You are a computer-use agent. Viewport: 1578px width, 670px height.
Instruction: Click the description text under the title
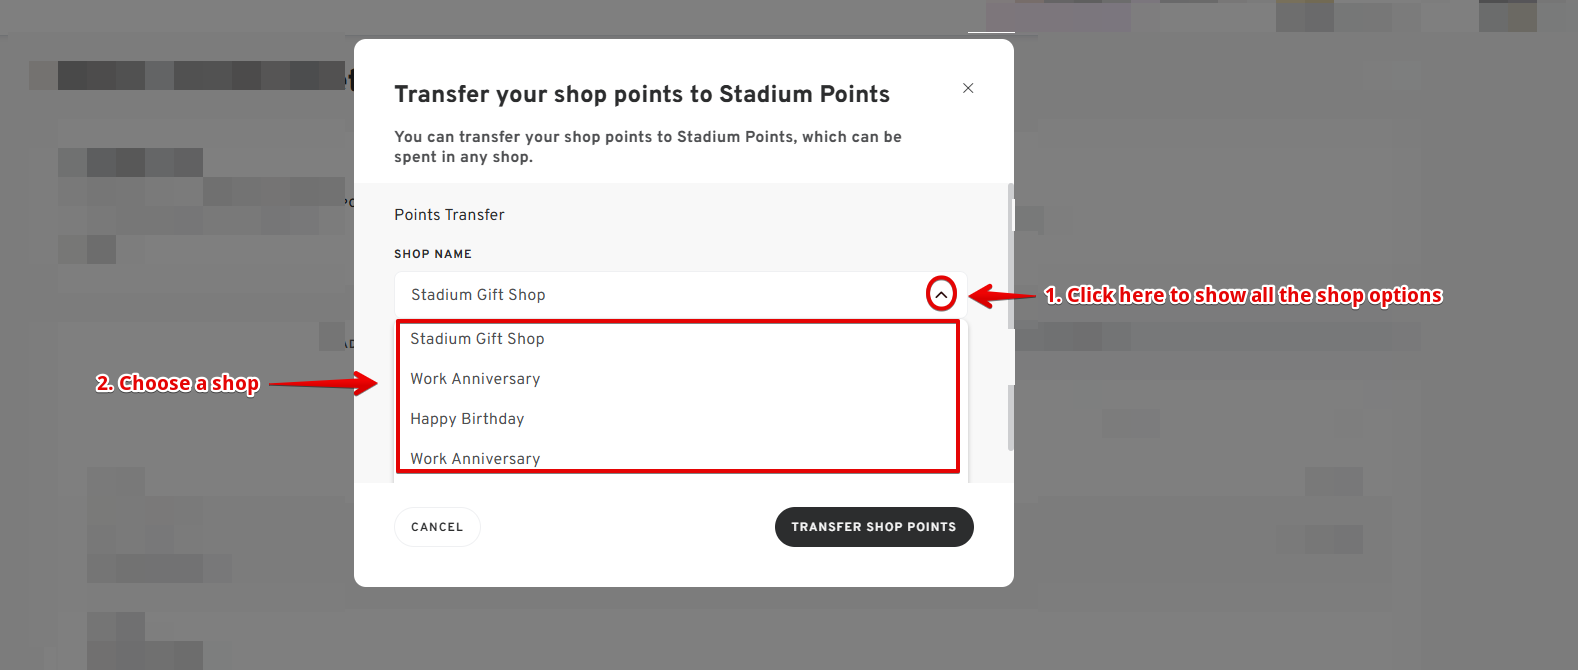click(x=647, y=146)
